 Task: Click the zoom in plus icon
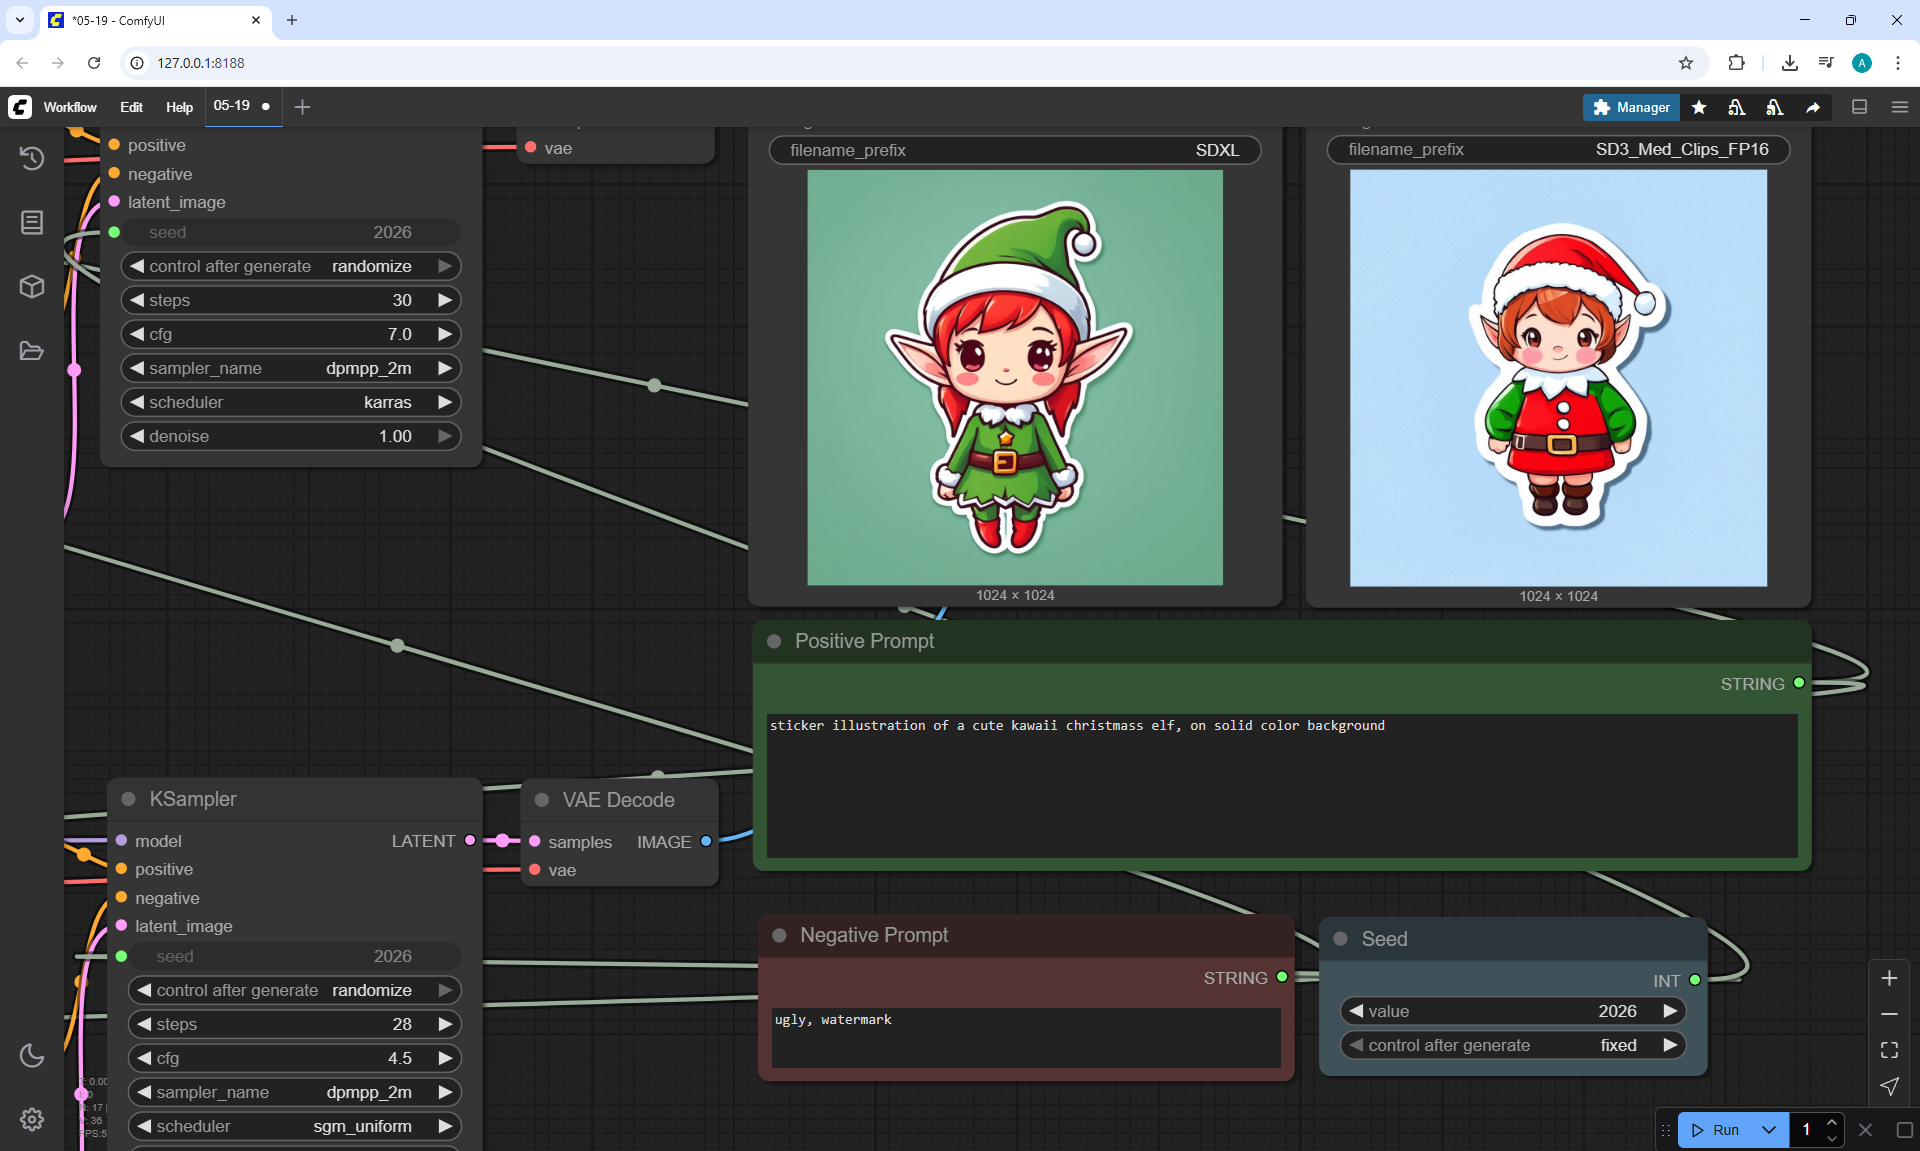[x=1889, y=978]
